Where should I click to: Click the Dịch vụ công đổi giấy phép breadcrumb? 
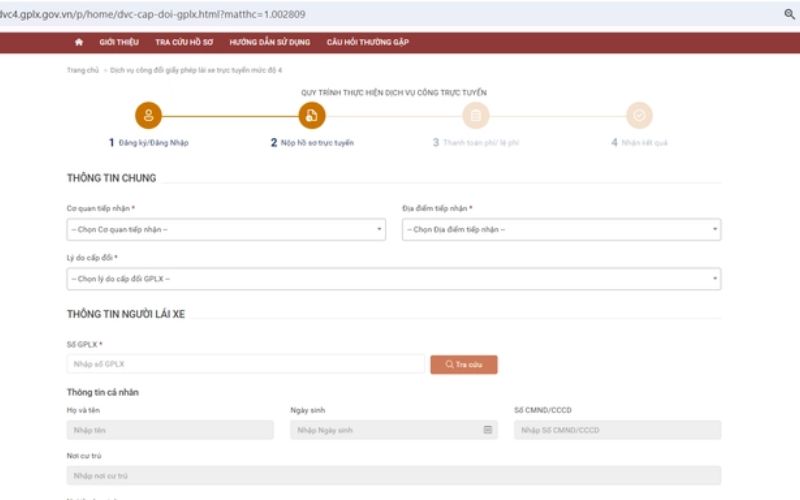click(196, 70)
